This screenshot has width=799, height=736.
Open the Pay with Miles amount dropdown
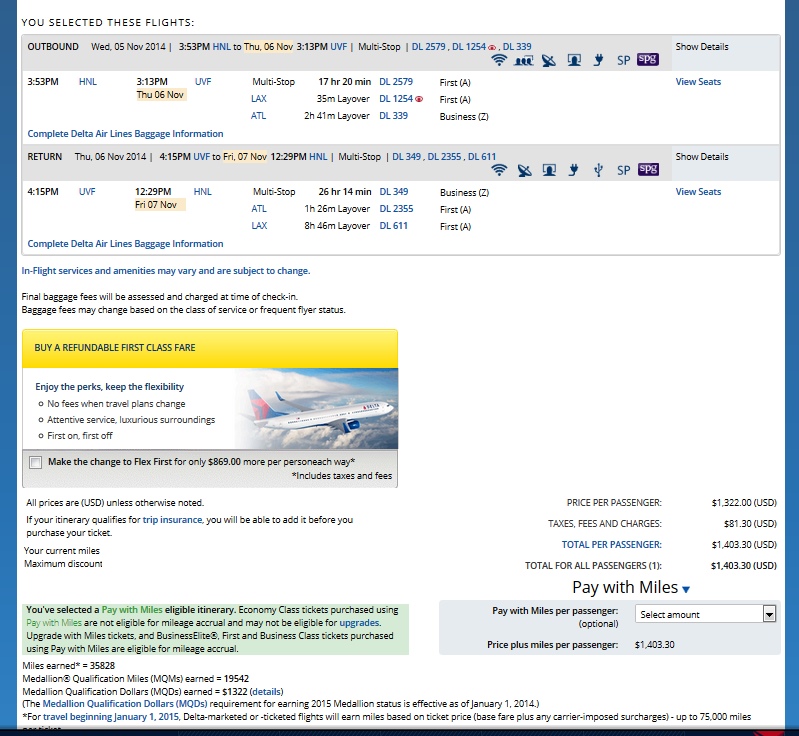[706, 614]
